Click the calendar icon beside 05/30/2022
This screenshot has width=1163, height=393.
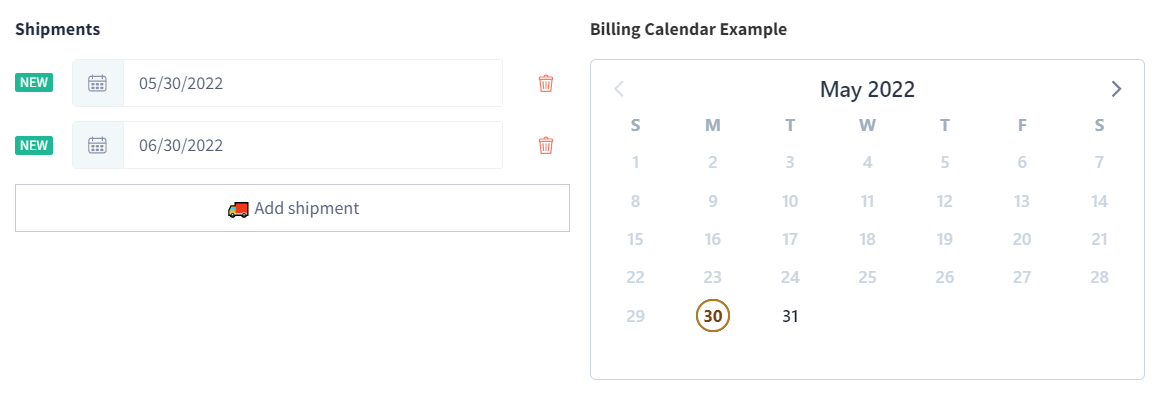click(x=98, y=83)
